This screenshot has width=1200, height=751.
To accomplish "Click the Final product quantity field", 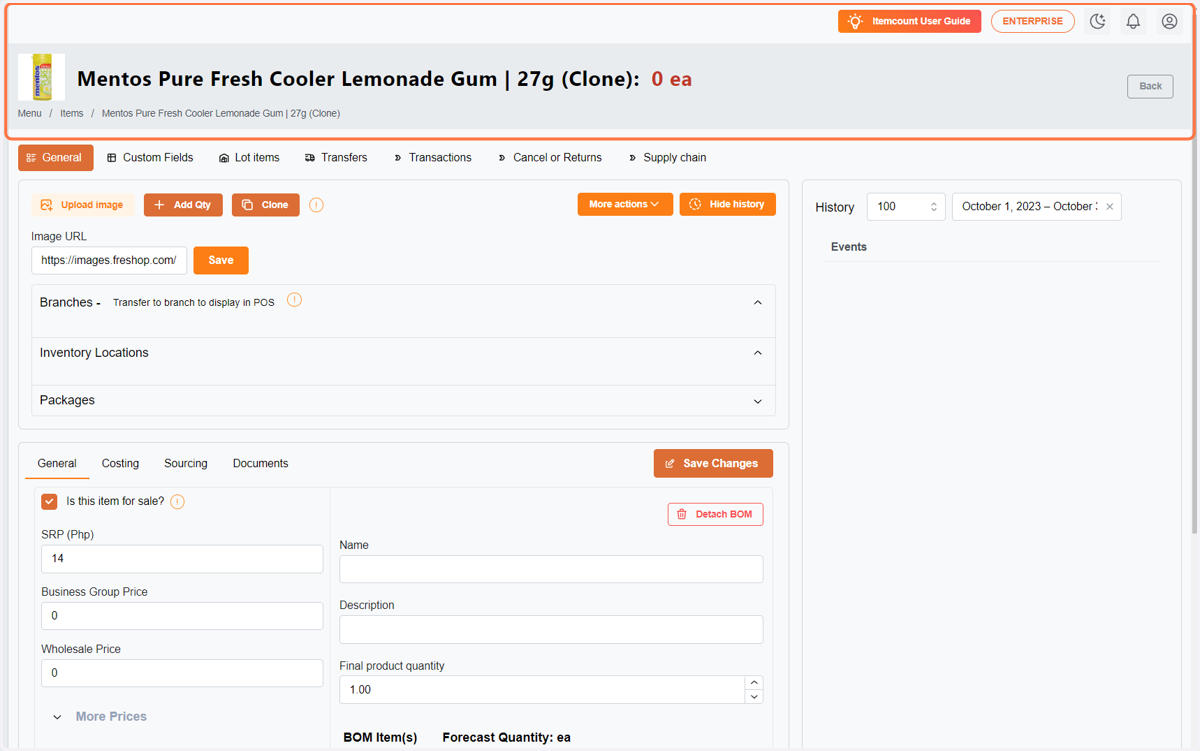I will 542,690.
